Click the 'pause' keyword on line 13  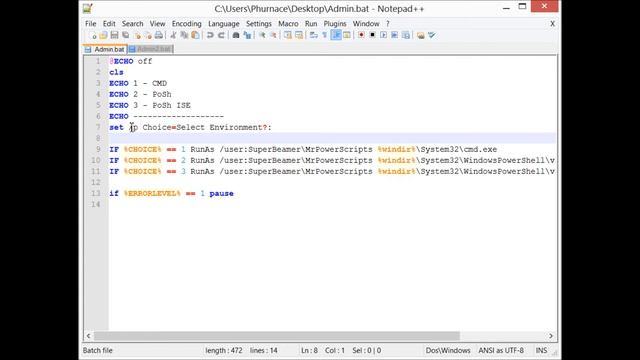point(221,193)
